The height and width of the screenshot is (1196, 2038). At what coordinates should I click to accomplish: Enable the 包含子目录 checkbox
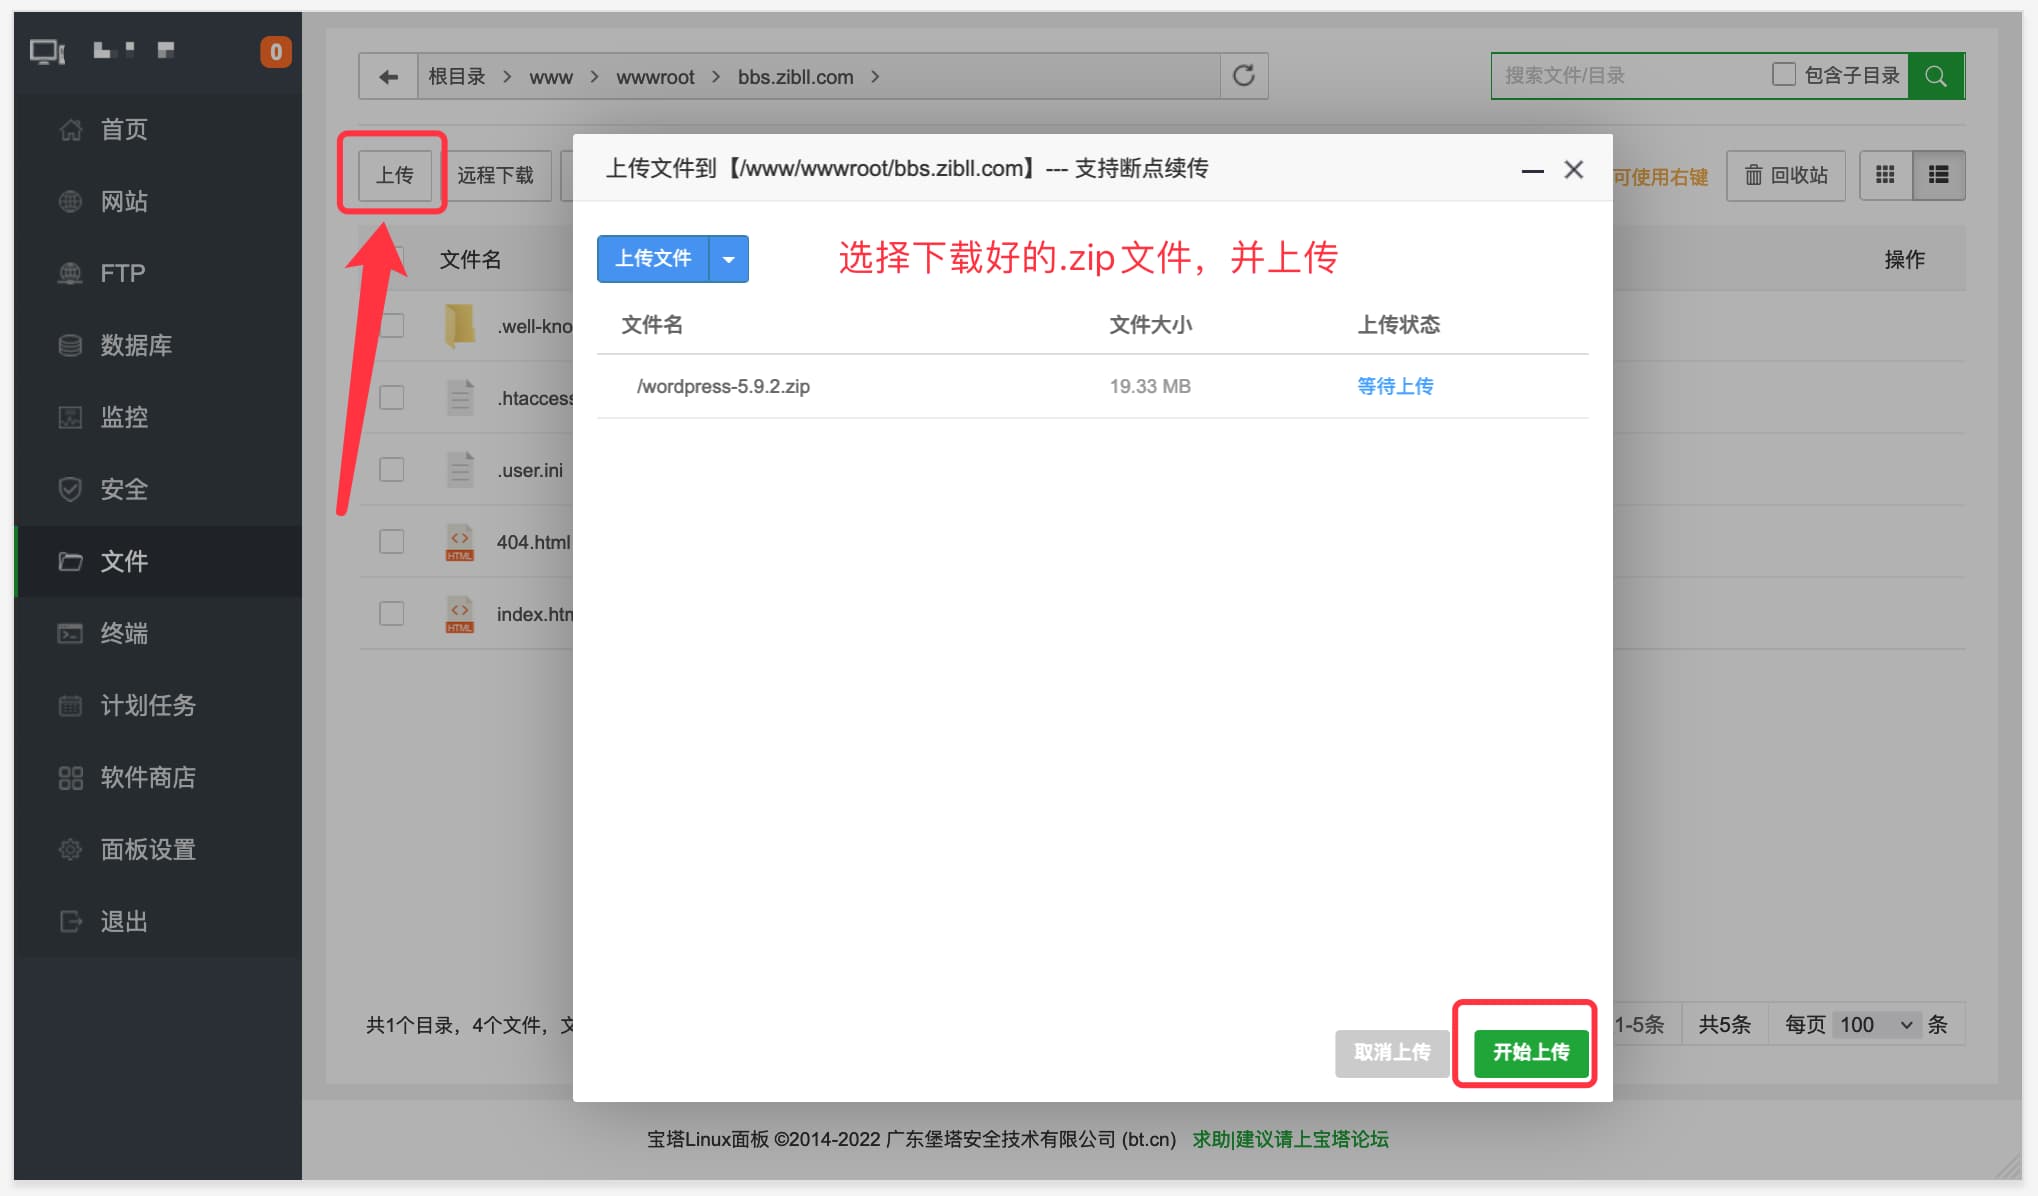[x=1784, y=73]
